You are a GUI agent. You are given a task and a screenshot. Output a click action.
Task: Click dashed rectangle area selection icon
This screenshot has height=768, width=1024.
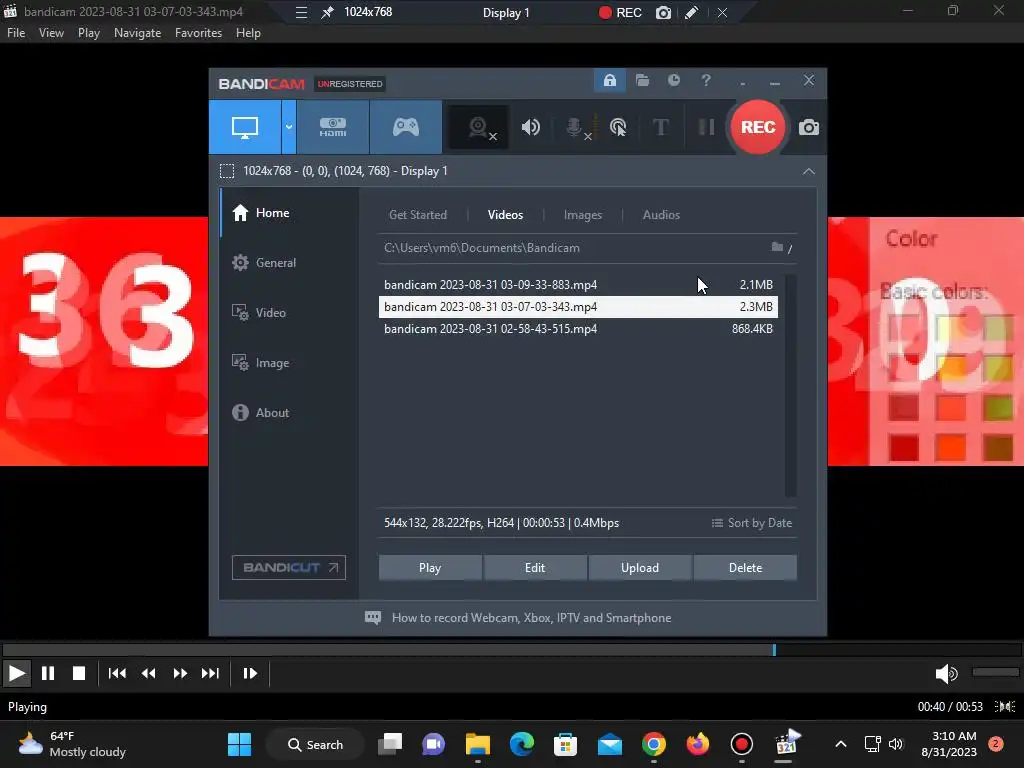pyautogui.click(x=227, y=171)
